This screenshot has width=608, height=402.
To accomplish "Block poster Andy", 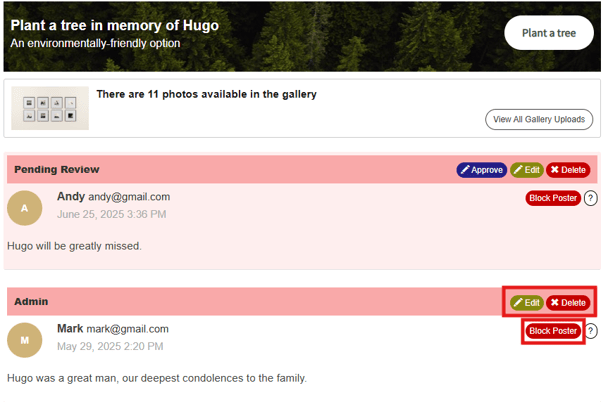I will coord(553,198).
